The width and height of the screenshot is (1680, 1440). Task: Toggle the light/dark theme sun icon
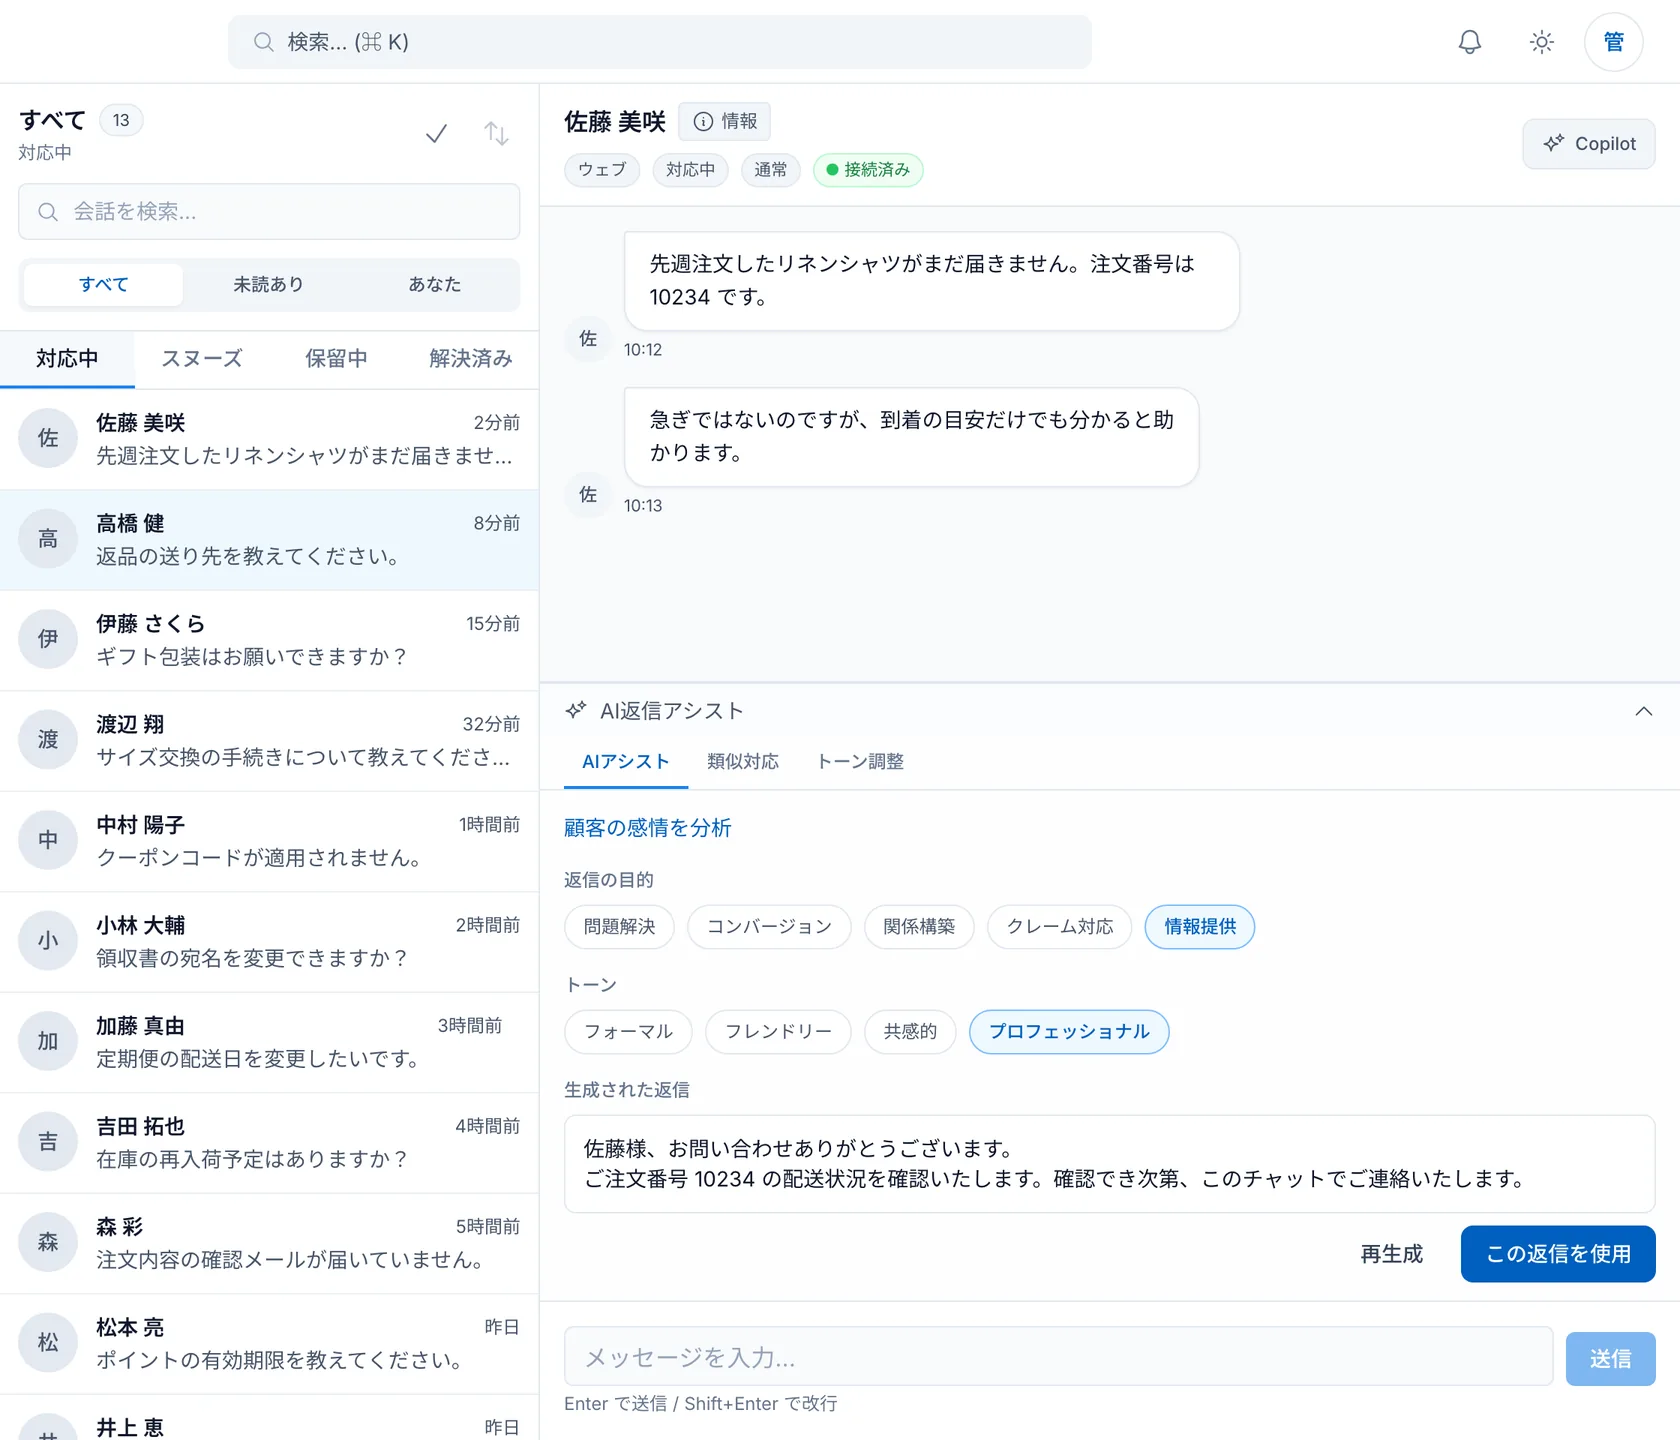(x=1541, y=42)
